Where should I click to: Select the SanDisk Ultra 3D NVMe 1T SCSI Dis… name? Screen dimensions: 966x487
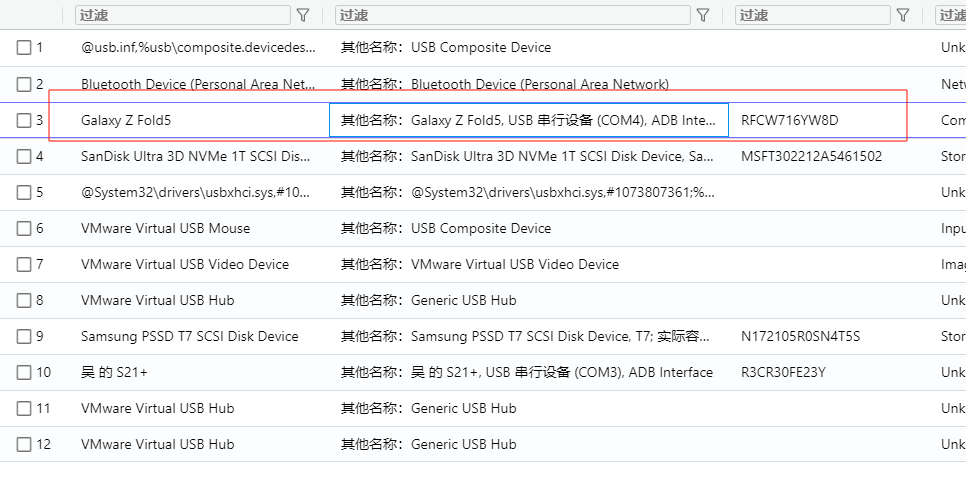tap(197, 156)
